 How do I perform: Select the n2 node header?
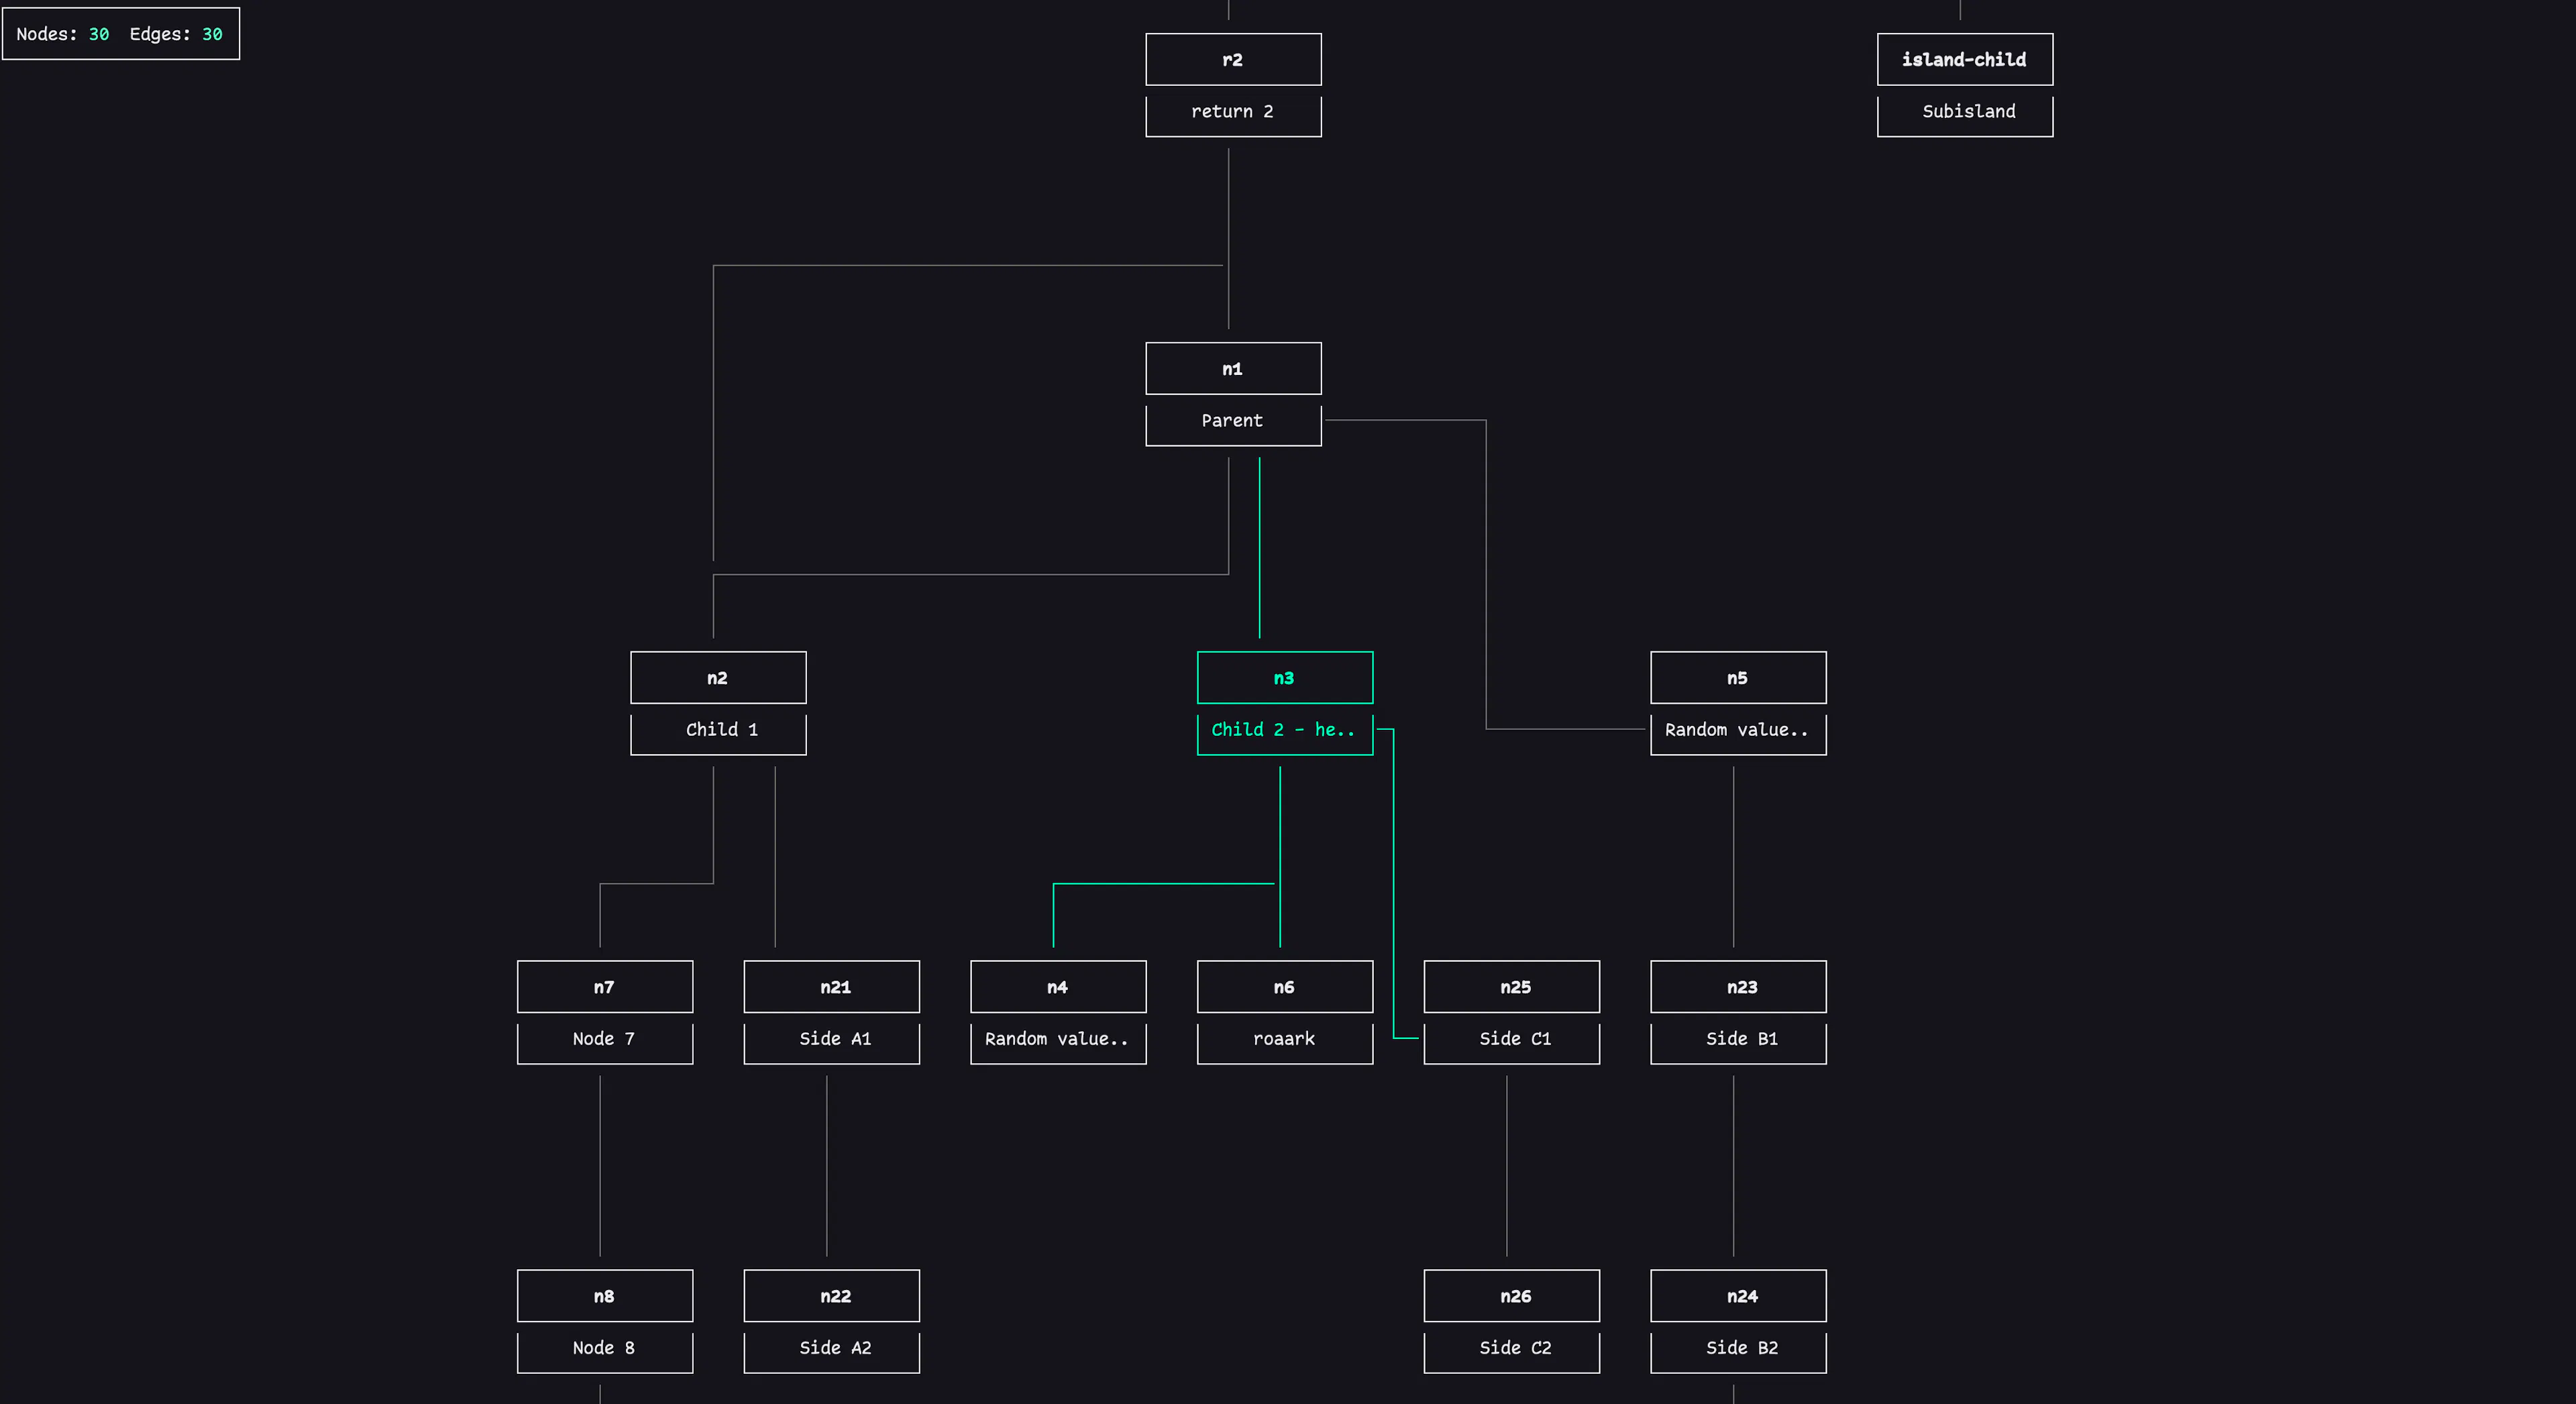coord(718,678)
